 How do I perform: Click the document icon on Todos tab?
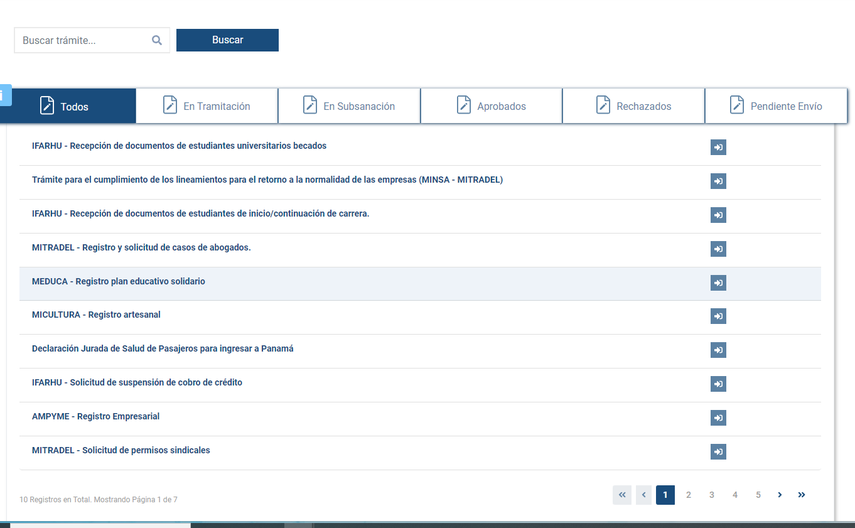pyautogui.click(x=47, y=105)
